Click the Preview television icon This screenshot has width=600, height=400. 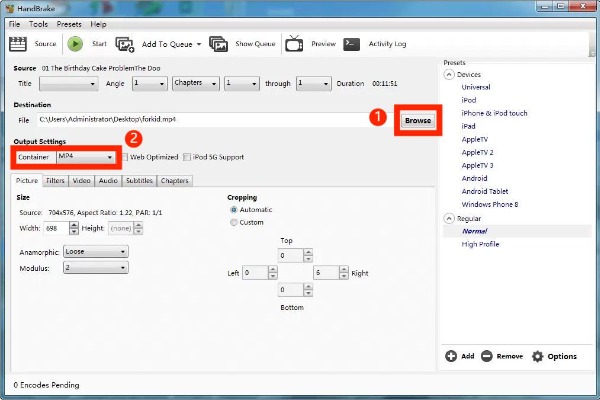(x=294, y=44)
